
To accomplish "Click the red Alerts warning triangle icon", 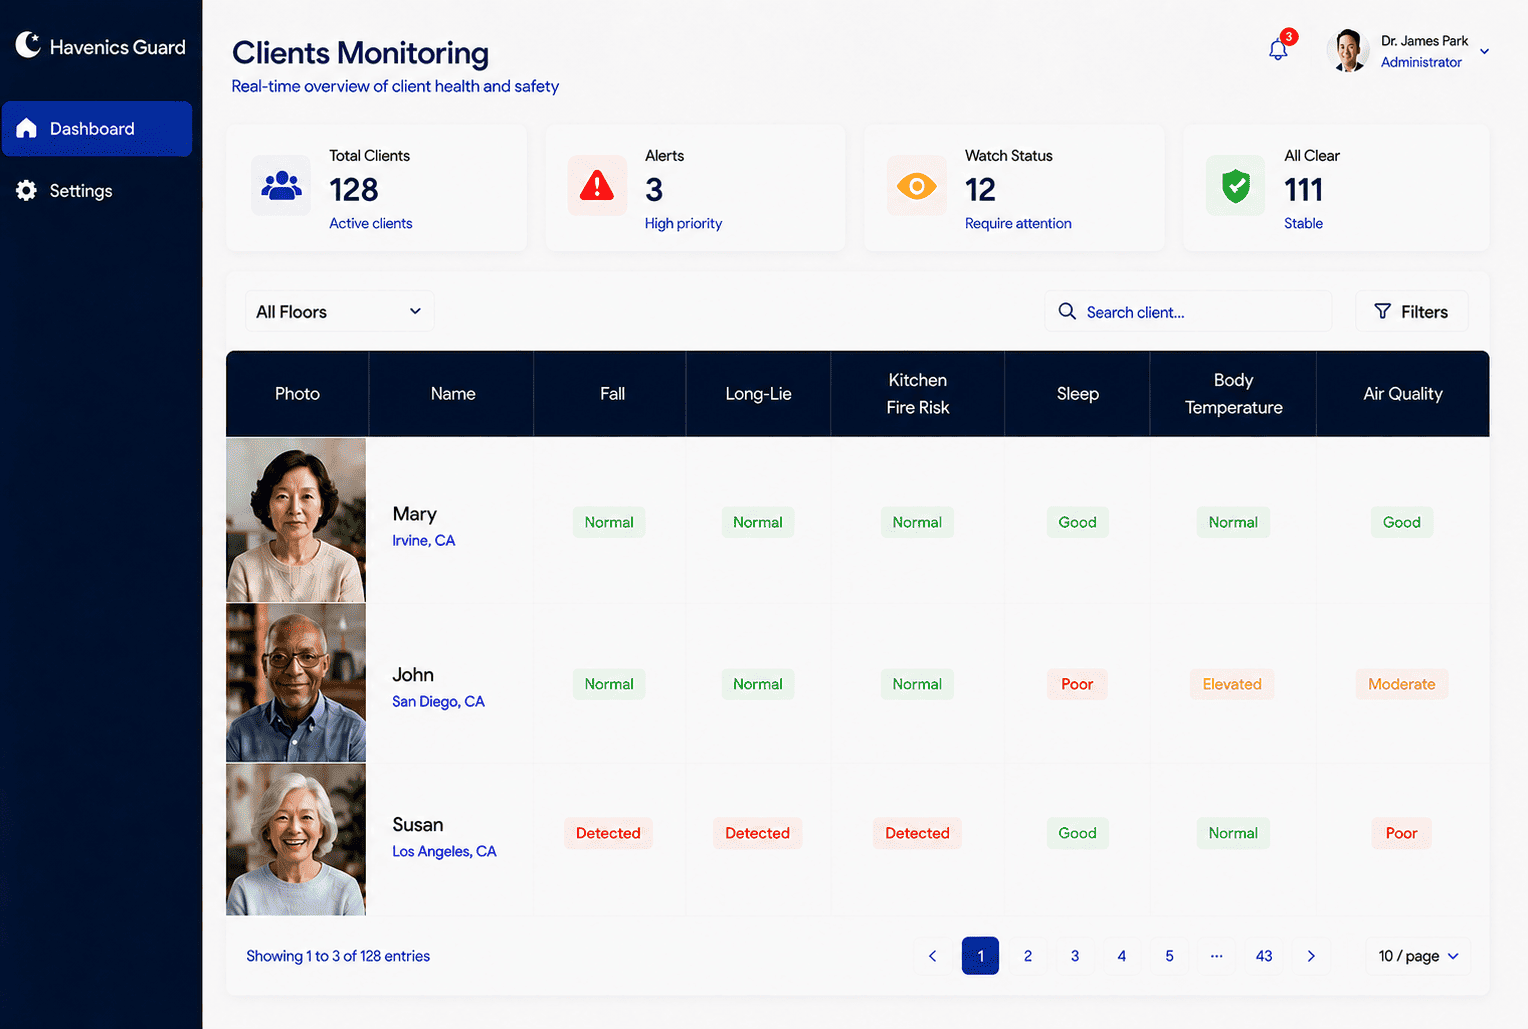I will click(x=597, y=186).
